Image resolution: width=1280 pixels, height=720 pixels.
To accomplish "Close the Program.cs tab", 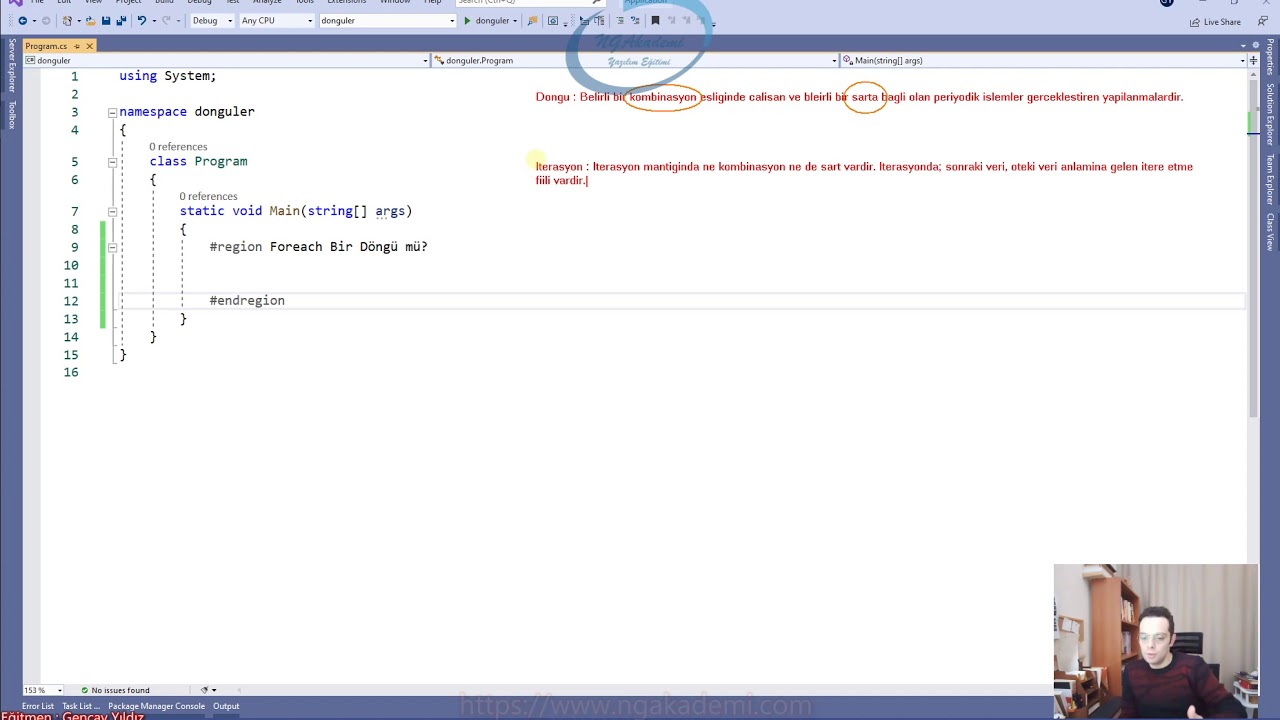I will click(89, 46).
